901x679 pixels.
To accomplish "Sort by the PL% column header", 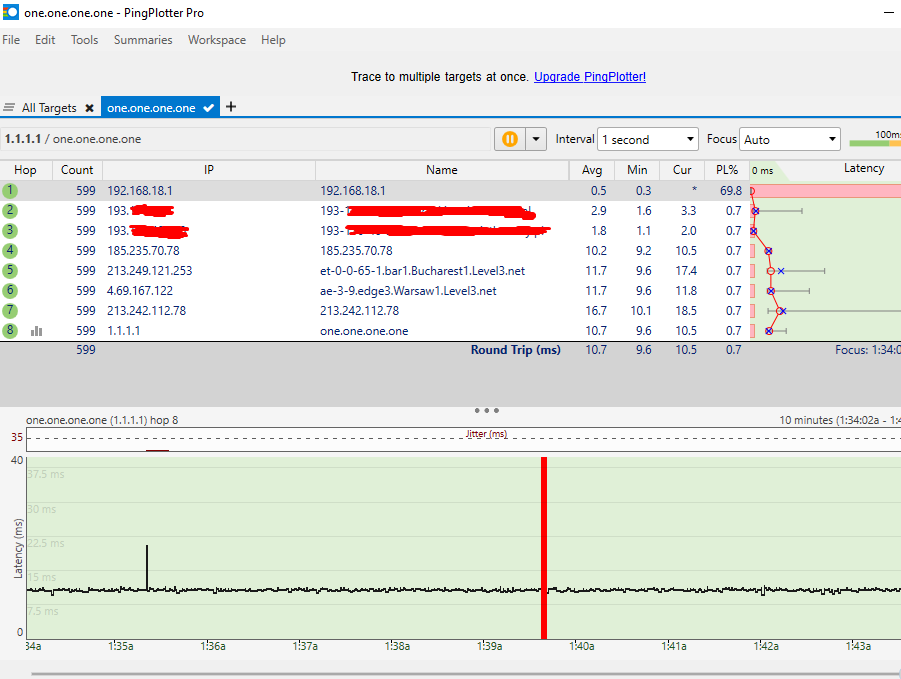I will (727, 170).
